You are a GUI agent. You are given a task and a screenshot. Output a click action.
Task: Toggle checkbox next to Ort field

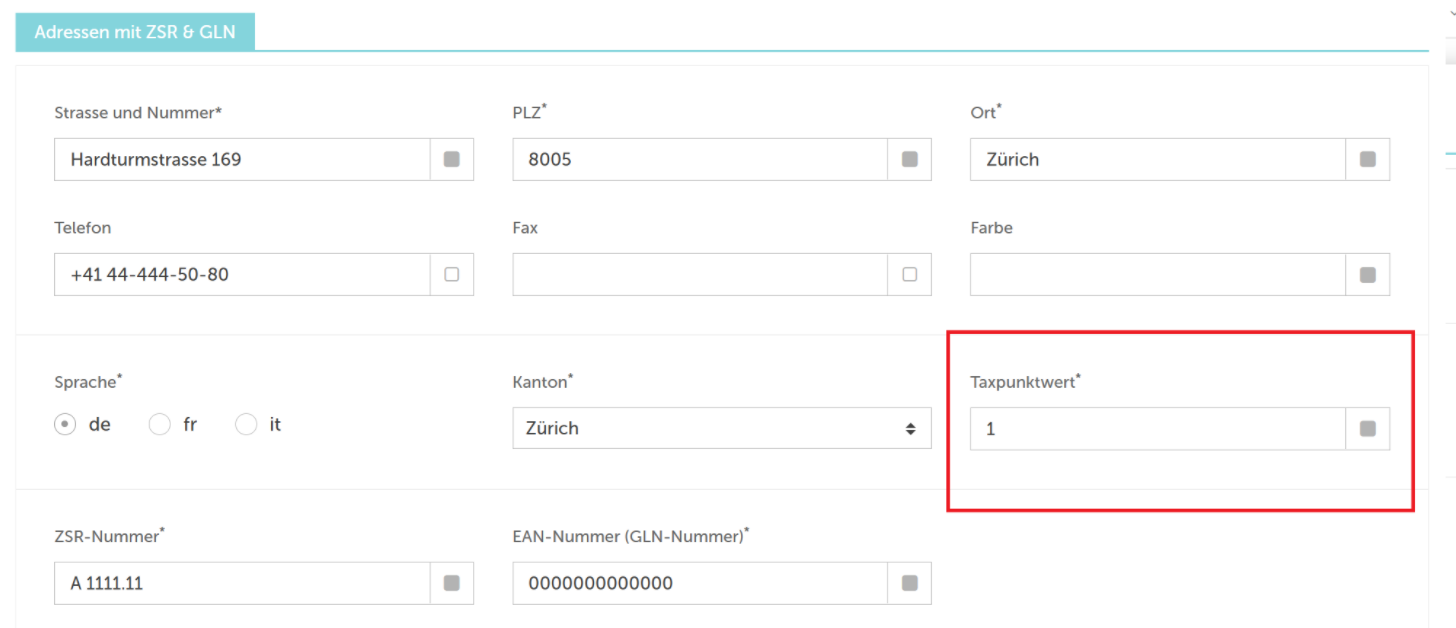pos(1367,159)
